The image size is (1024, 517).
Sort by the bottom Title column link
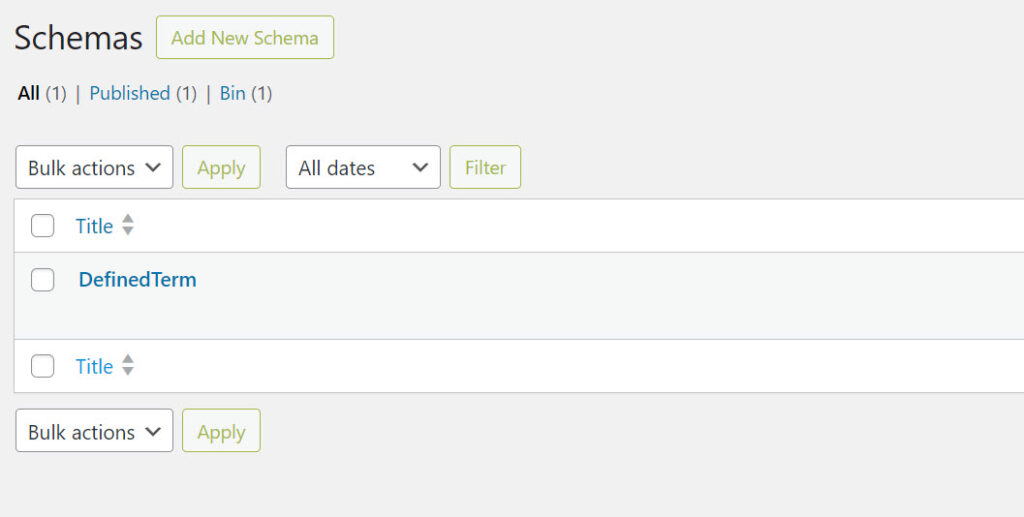click(x=94, y=367)
